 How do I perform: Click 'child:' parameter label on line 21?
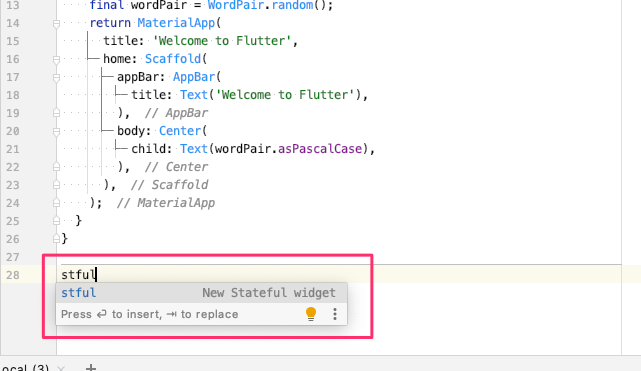(152, 149)
